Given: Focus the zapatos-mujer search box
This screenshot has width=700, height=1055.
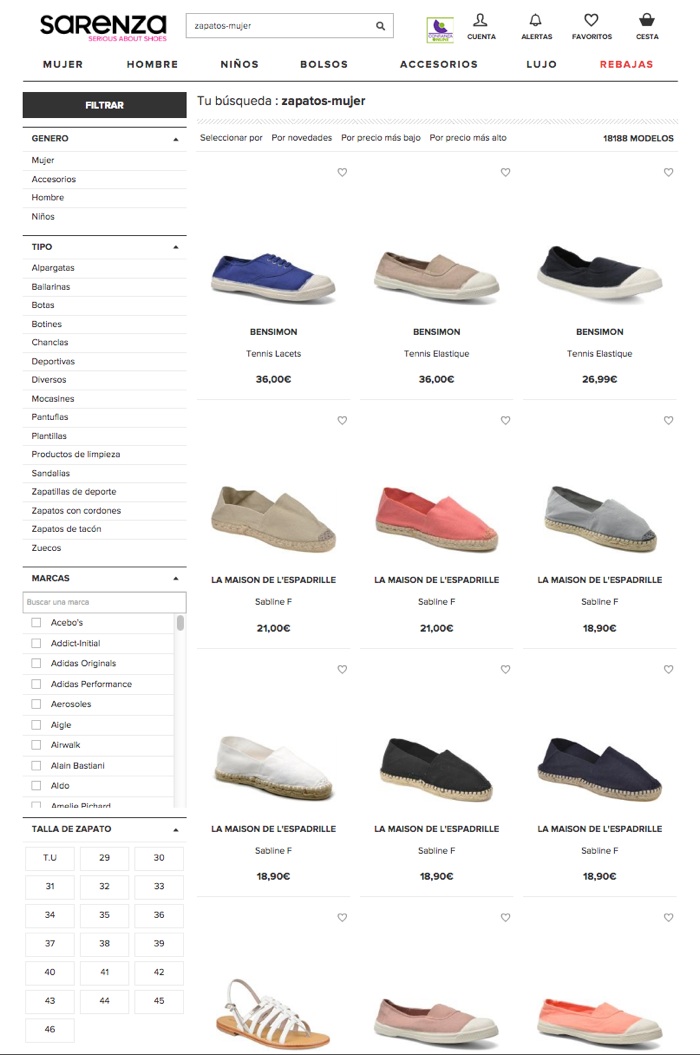Looking at the screenshot, I should (289, 26).
